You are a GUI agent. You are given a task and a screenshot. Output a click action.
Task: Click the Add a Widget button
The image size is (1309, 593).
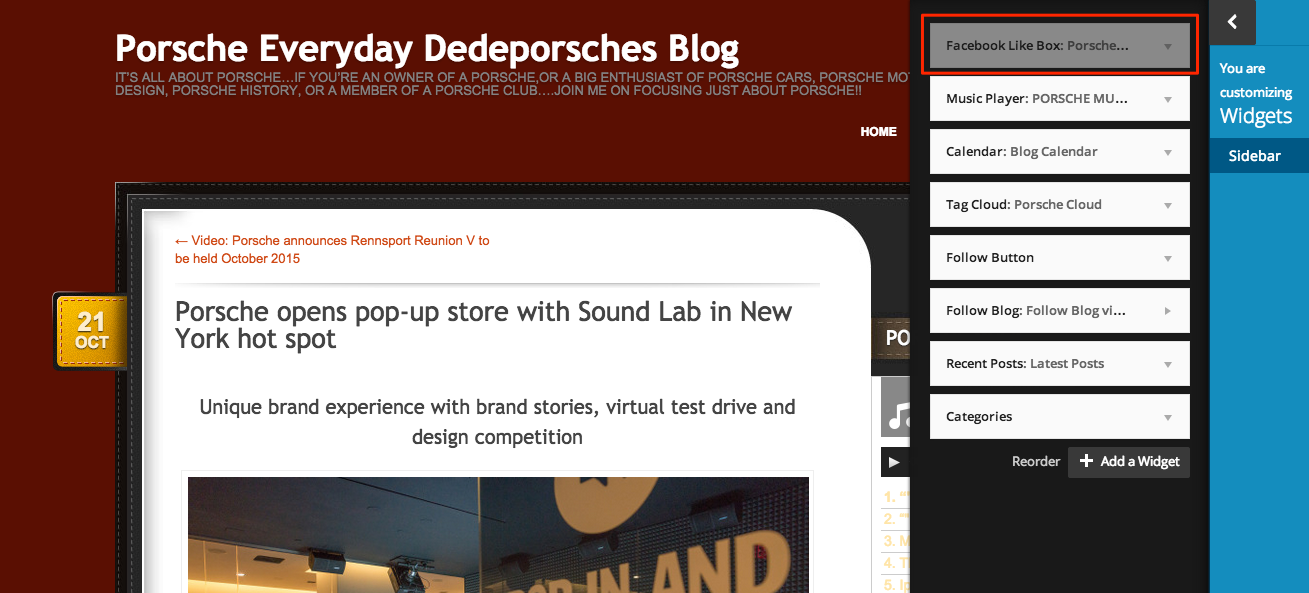point(1129,461)
